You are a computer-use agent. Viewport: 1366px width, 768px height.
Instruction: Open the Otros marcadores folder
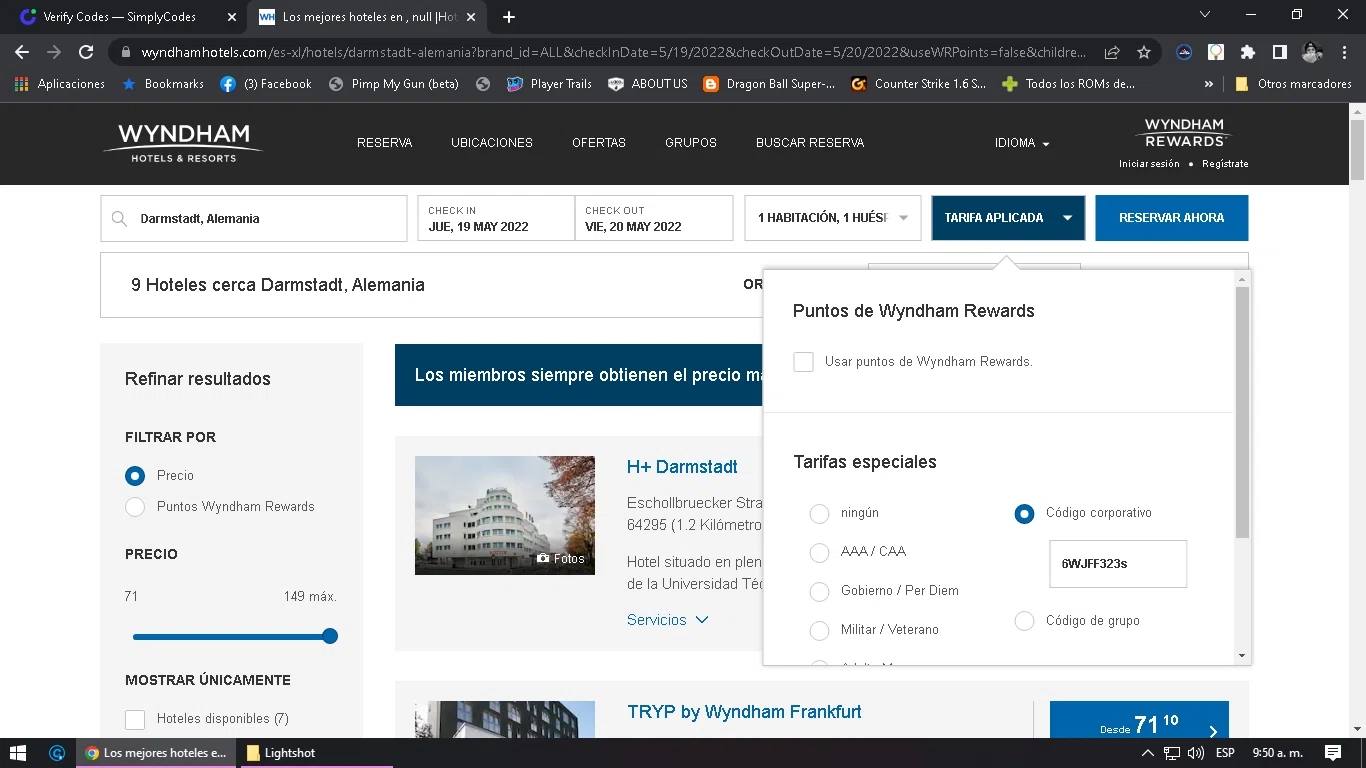pos(1293,84)
